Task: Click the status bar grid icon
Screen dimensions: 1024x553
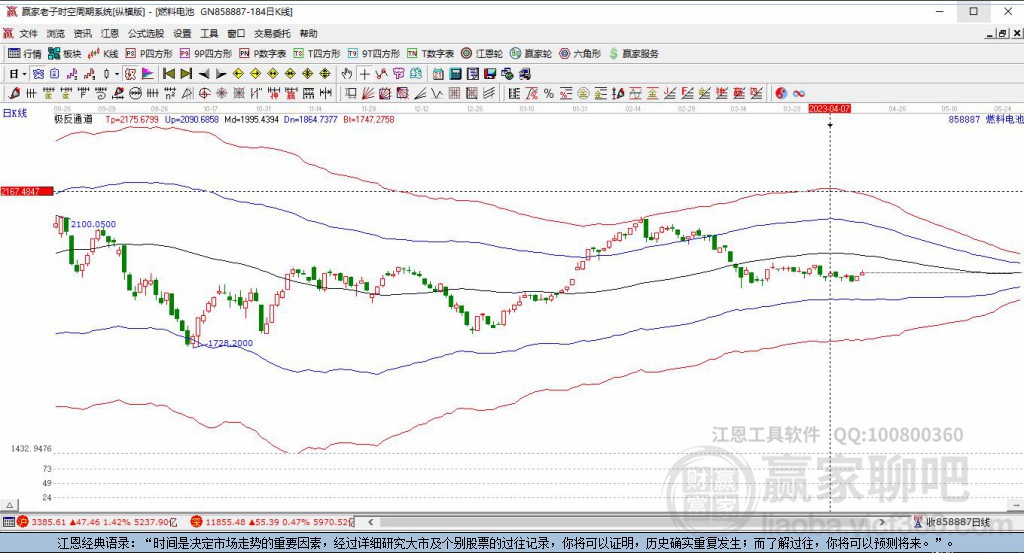Action: pyautogui.click(x=8, y=522)
